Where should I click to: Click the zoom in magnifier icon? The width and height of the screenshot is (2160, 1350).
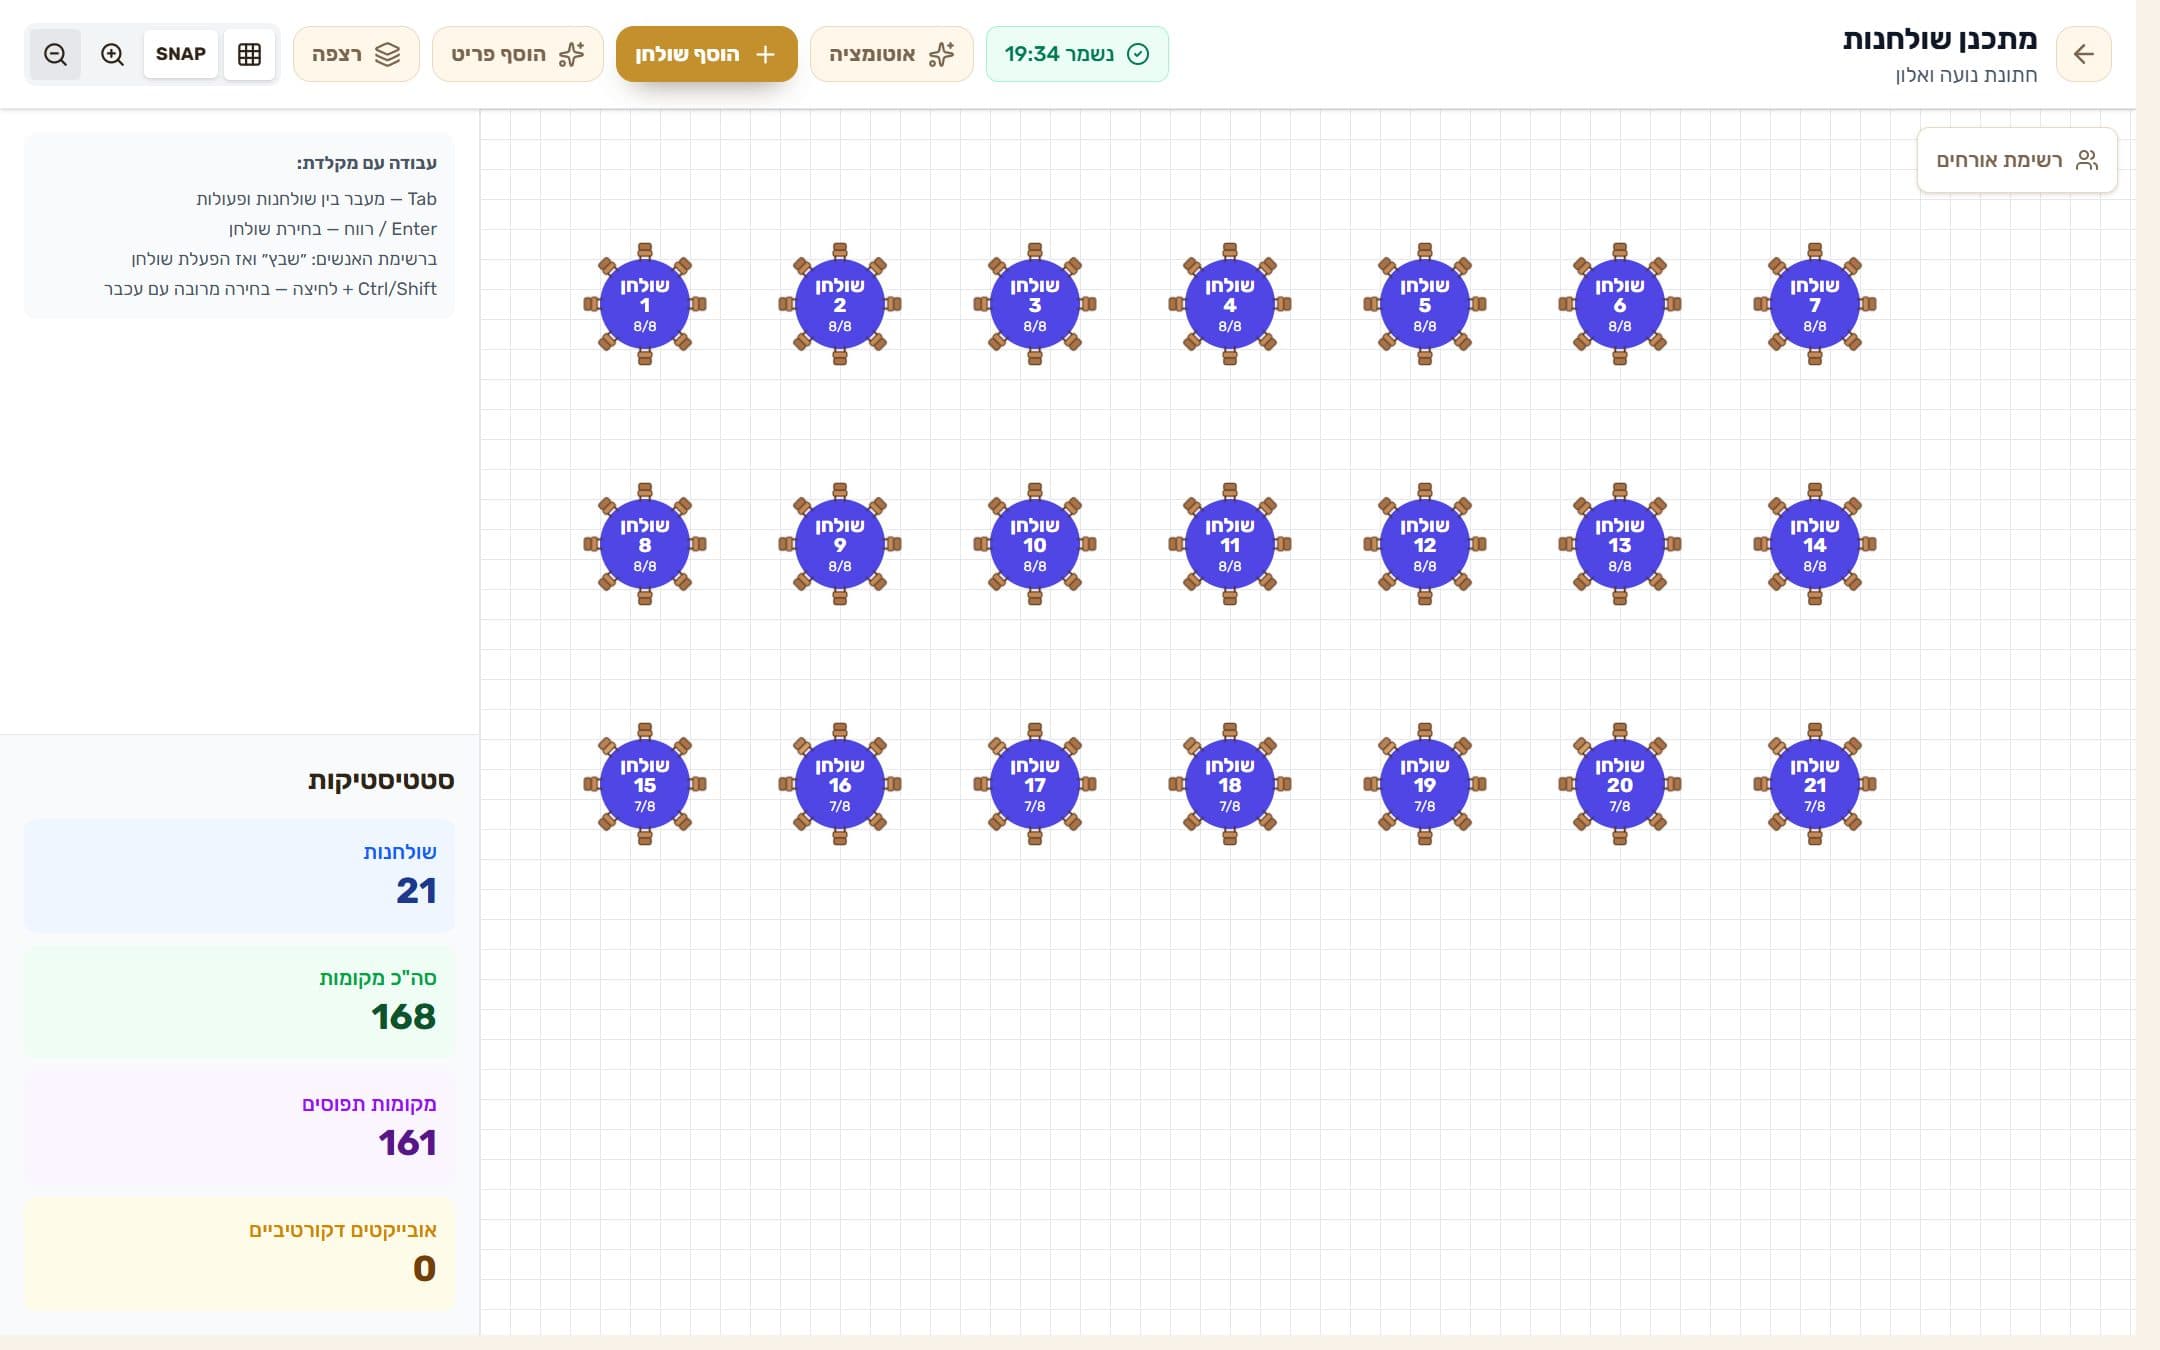pyautogui.click(x=112, y=54)
